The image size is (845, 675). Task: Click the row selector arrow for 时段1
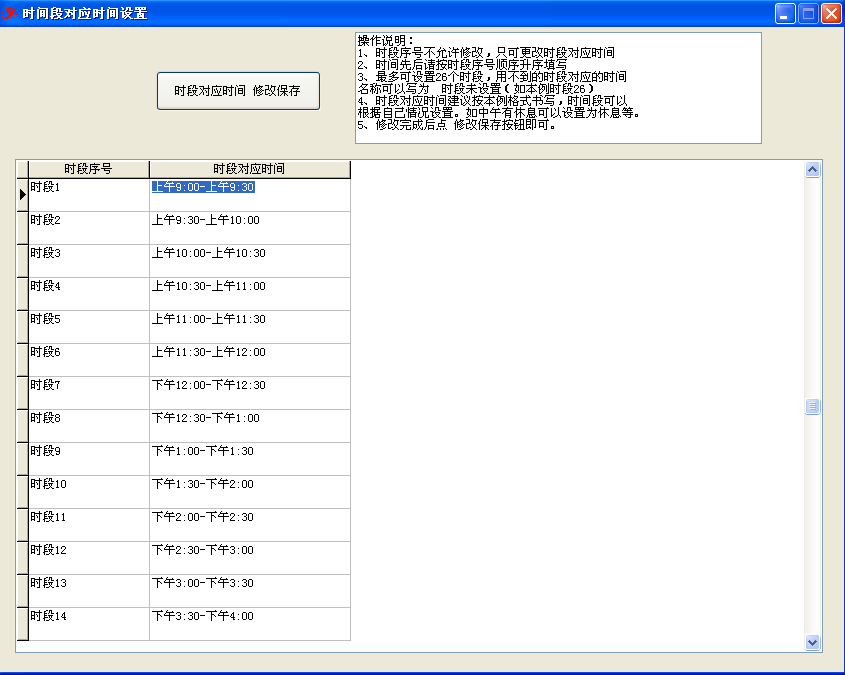[x=22, y=194]
